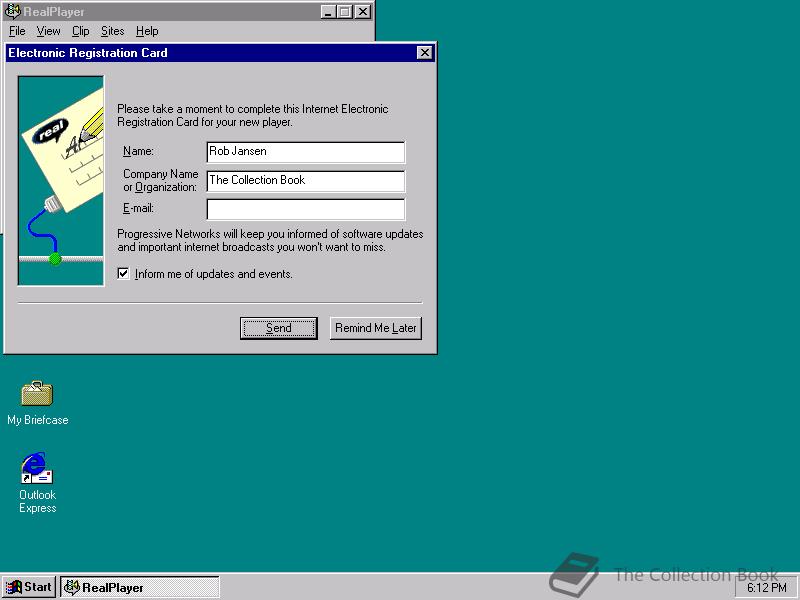Open the Windows Start menu

[x=29, y=587]
